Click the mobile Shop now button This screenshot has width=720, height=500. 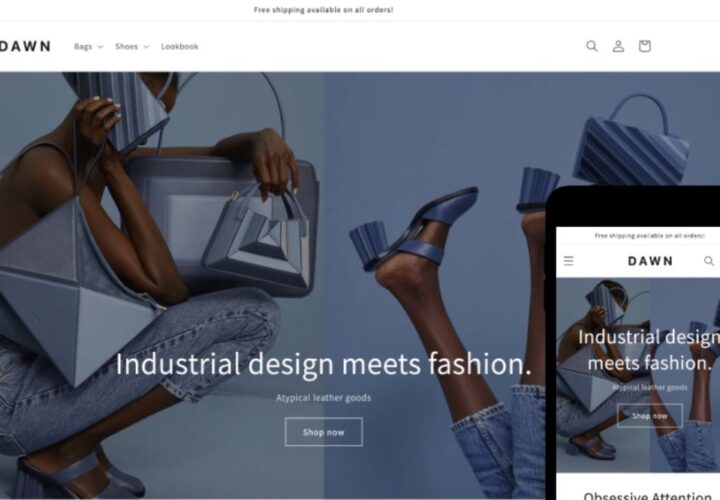649,416
